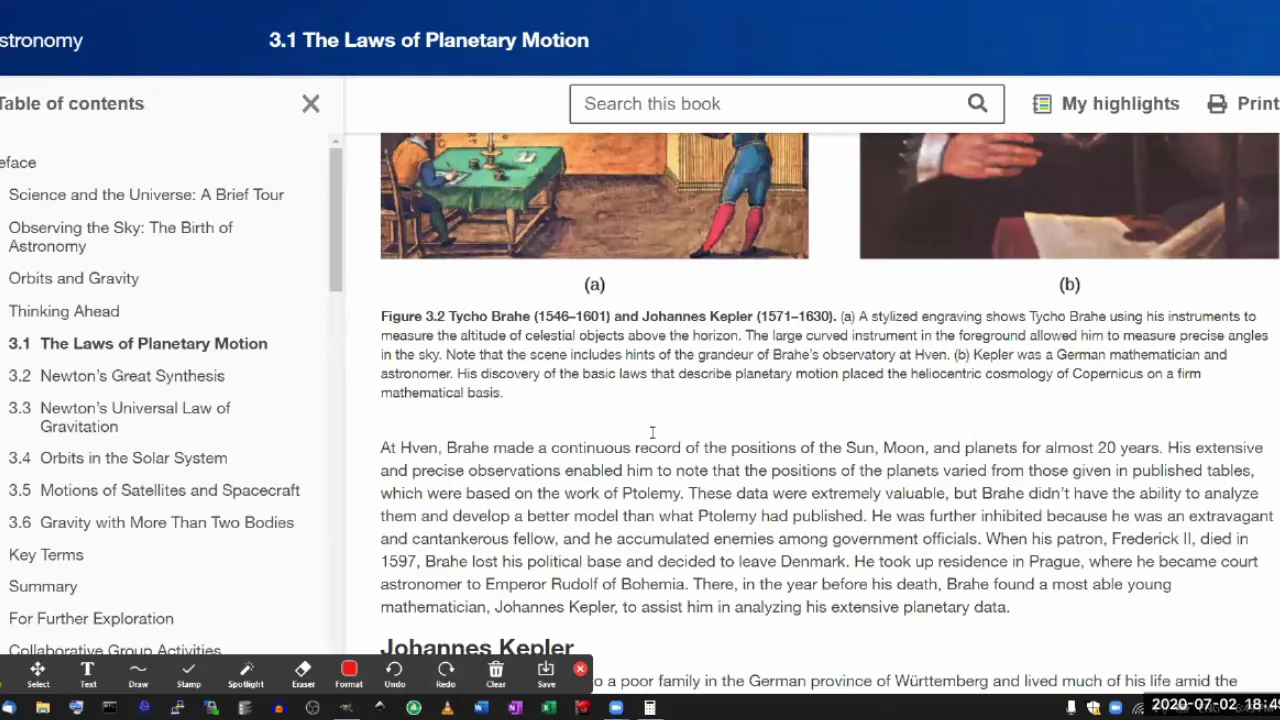
Task: Click the Wi-Fi network tray icon
Action: [1138, 708]
